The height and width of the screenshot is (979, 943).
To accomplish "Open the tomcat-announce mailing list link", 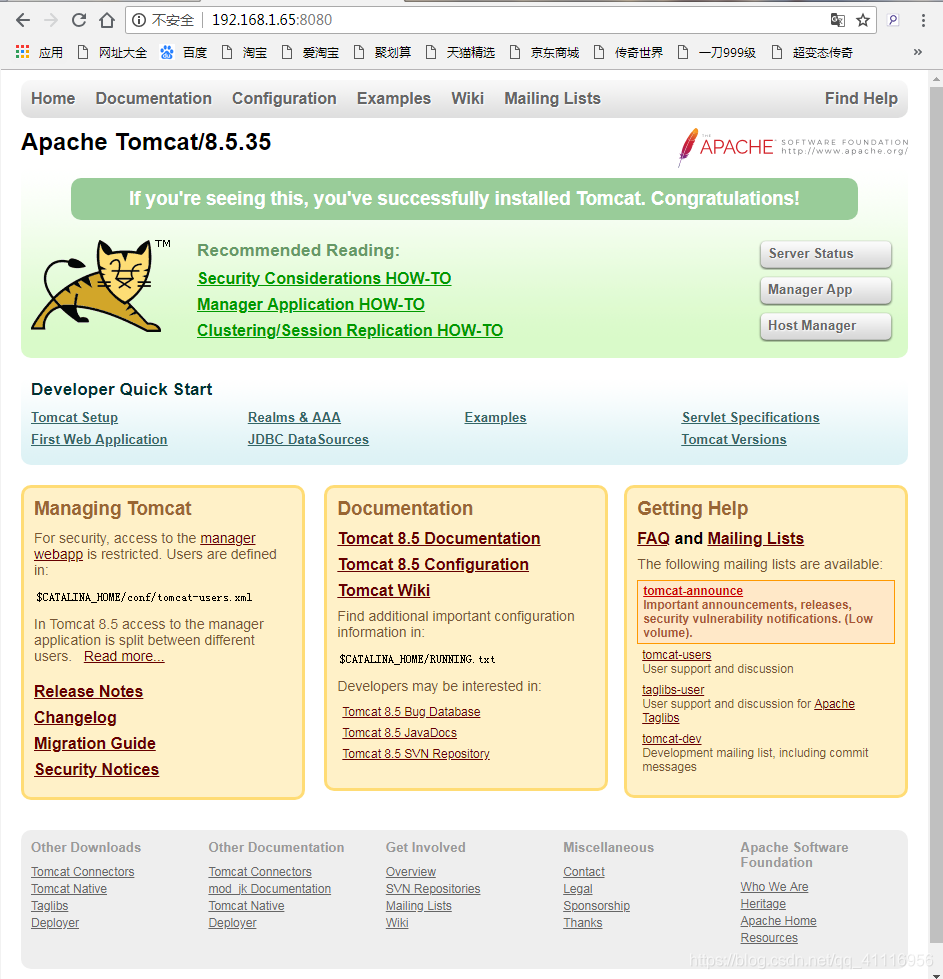I will click(693, 591).
